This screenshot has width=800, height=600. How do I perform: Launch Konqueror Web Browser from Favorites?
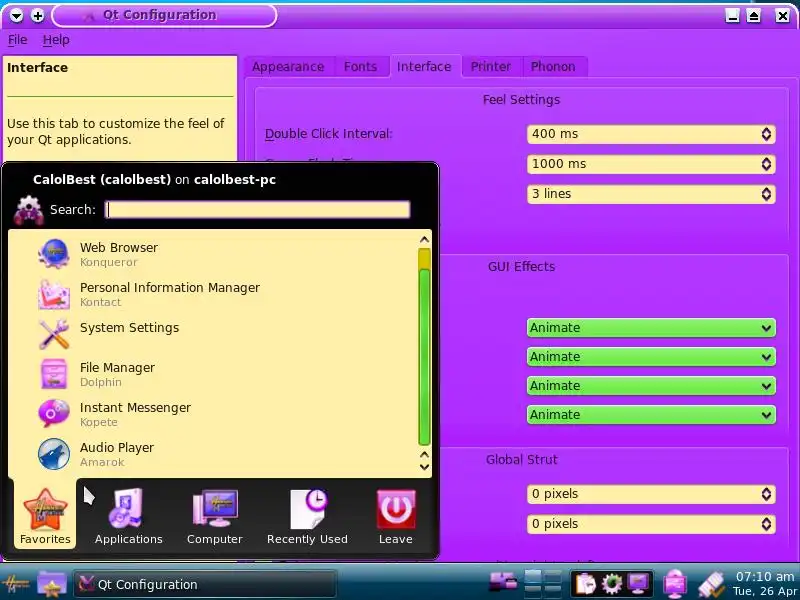point(54,254)
